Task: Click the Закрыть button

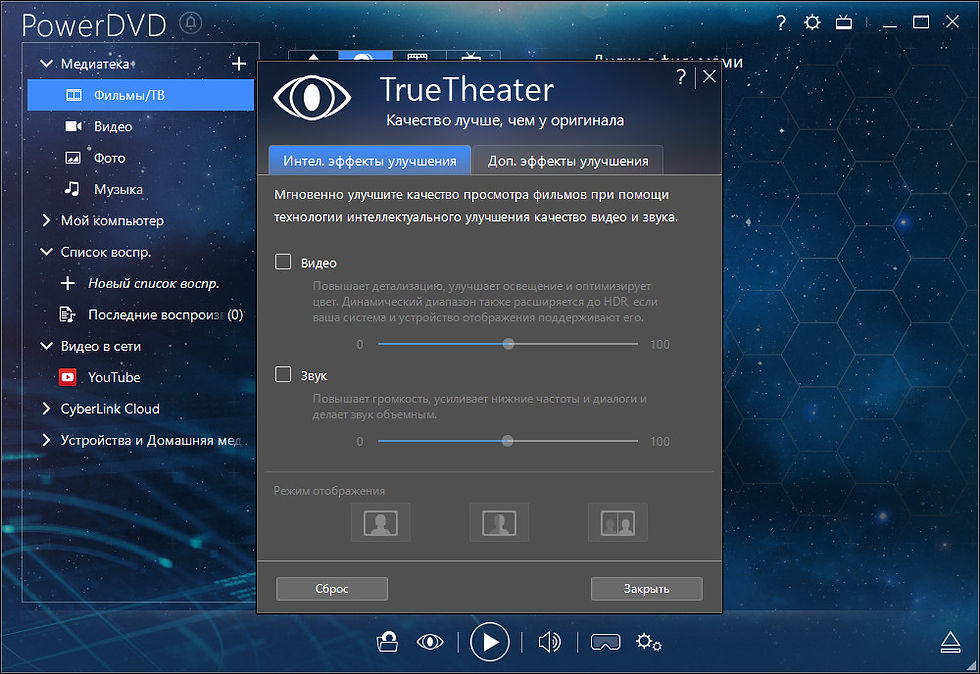Action: point(646,588)
